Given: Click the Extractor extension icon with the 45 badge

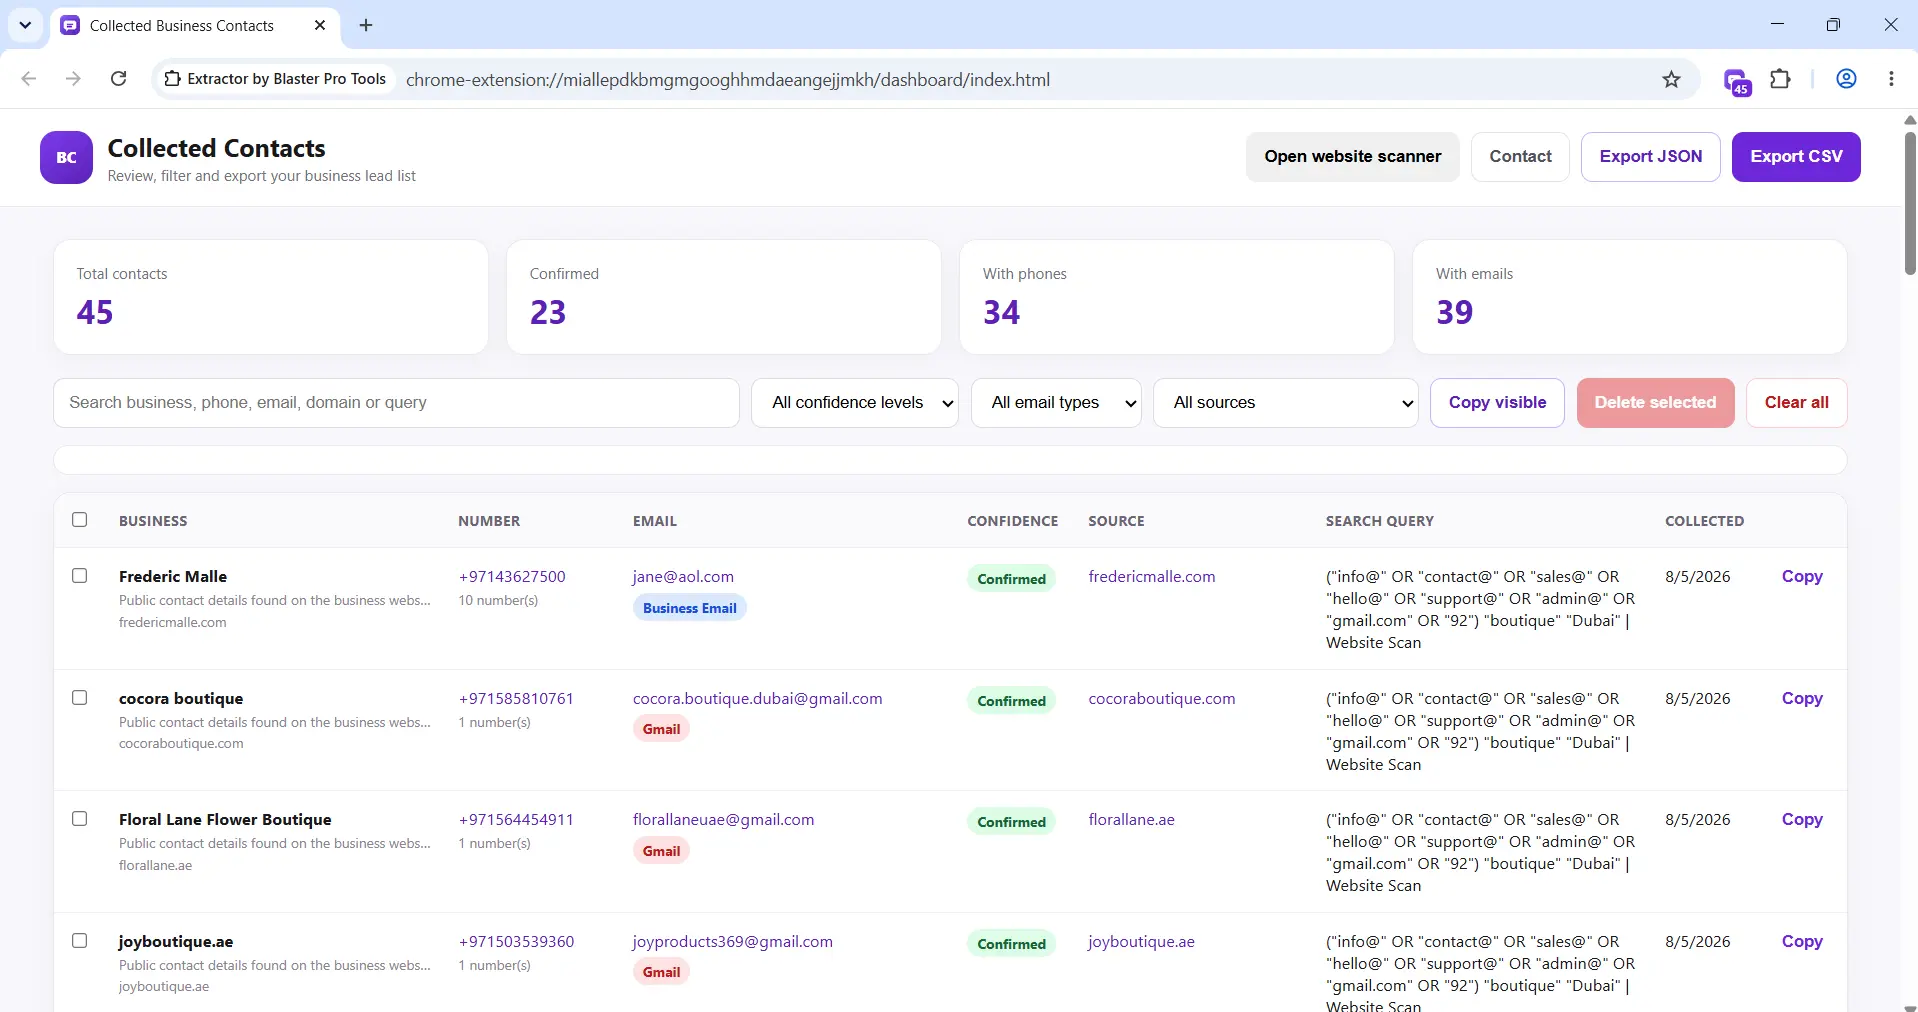Looking at the screenshot, I should 1737,80.
